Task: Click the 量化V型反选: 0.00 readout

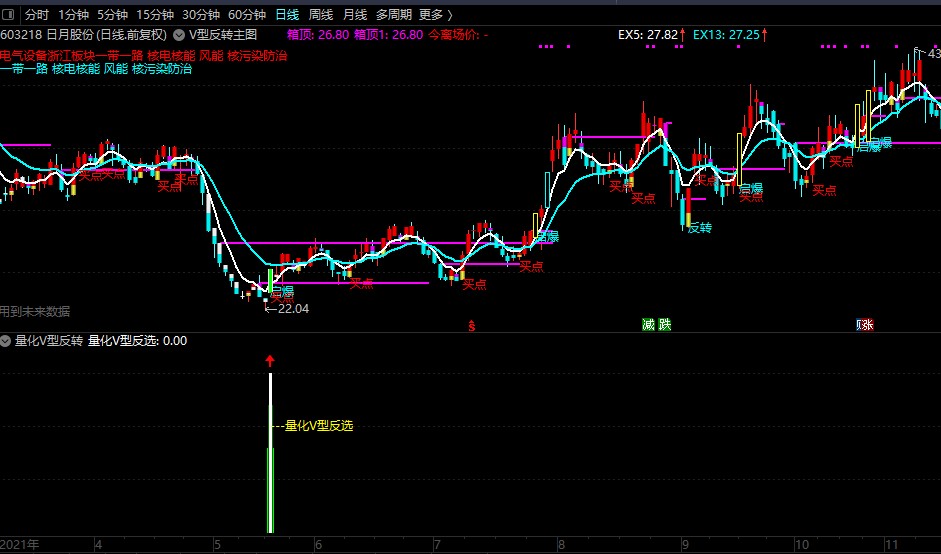Action: 137,341
